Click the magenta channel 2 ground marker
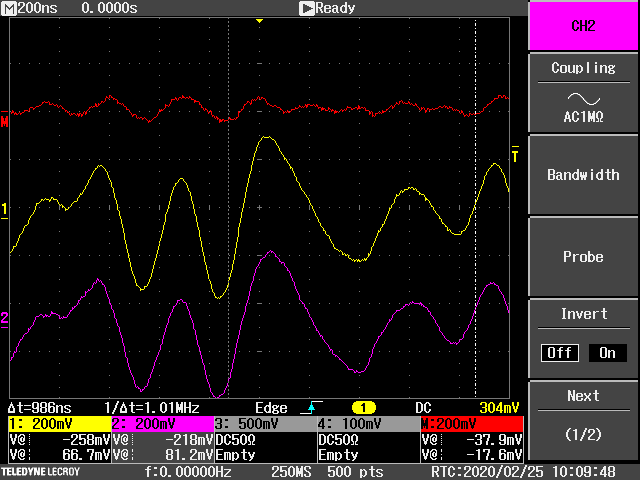This screenshot has width=640, height=480. [5, 319]
